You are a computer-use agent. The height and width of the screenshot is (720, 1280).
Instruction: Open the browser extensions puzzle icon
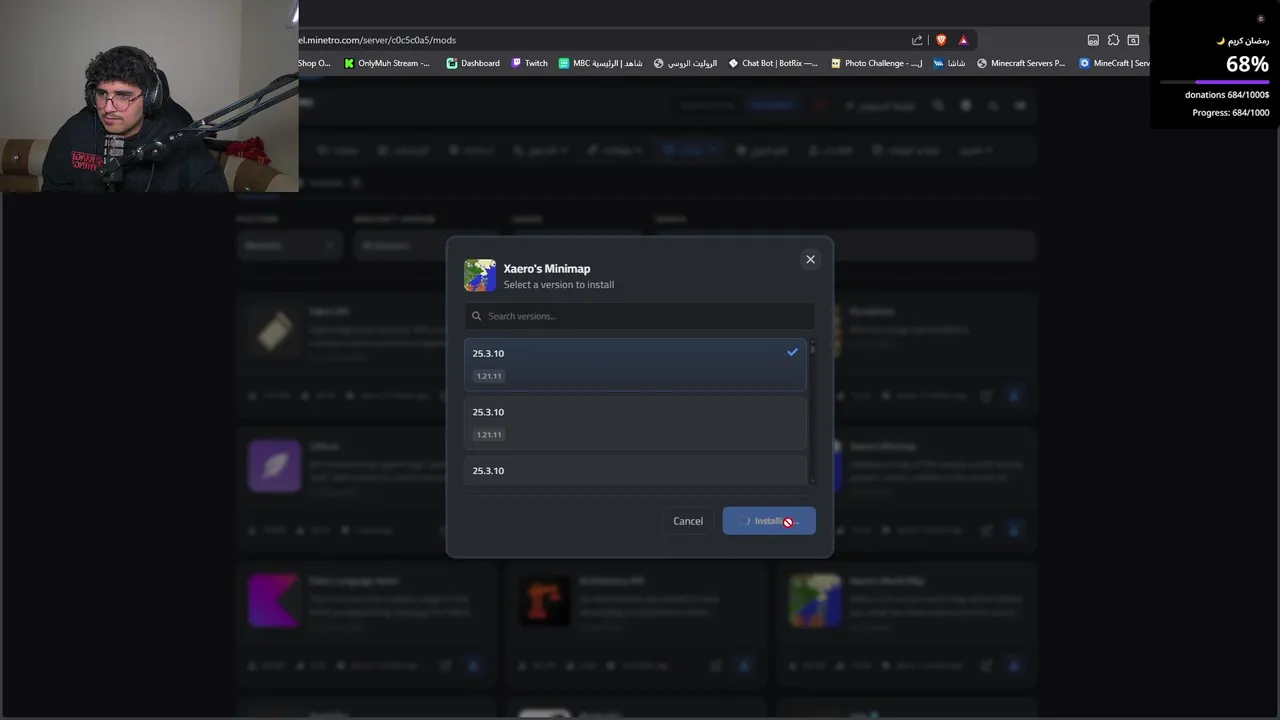click(x=1113, y=40)
